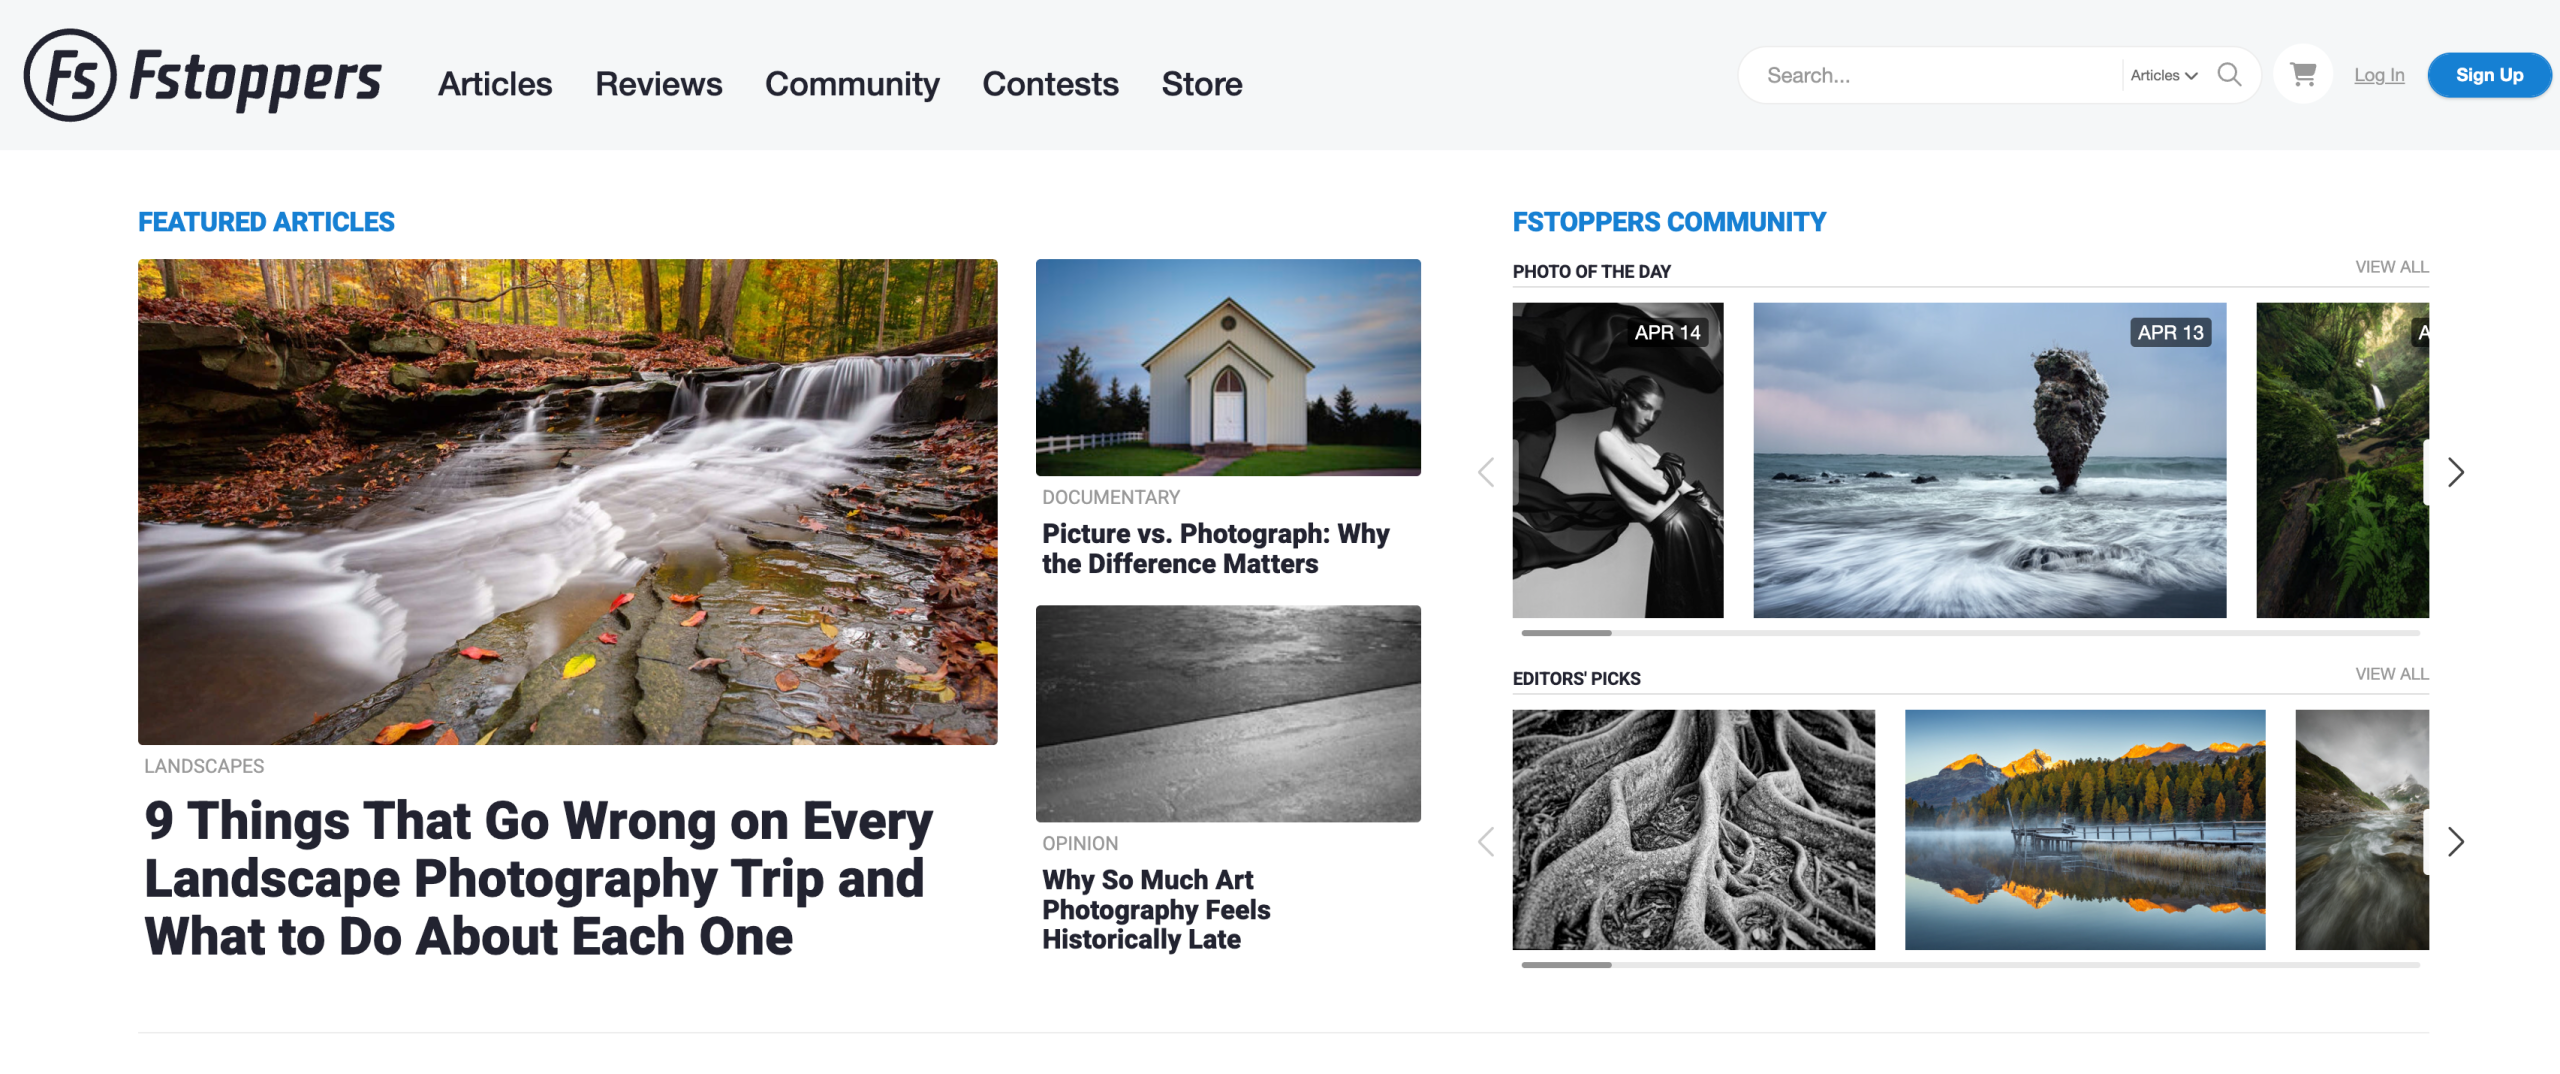Screen dimensions: 2560x1074
Task: Open the Articles search scope dropdown
Action: click(x=2164, y=74)
